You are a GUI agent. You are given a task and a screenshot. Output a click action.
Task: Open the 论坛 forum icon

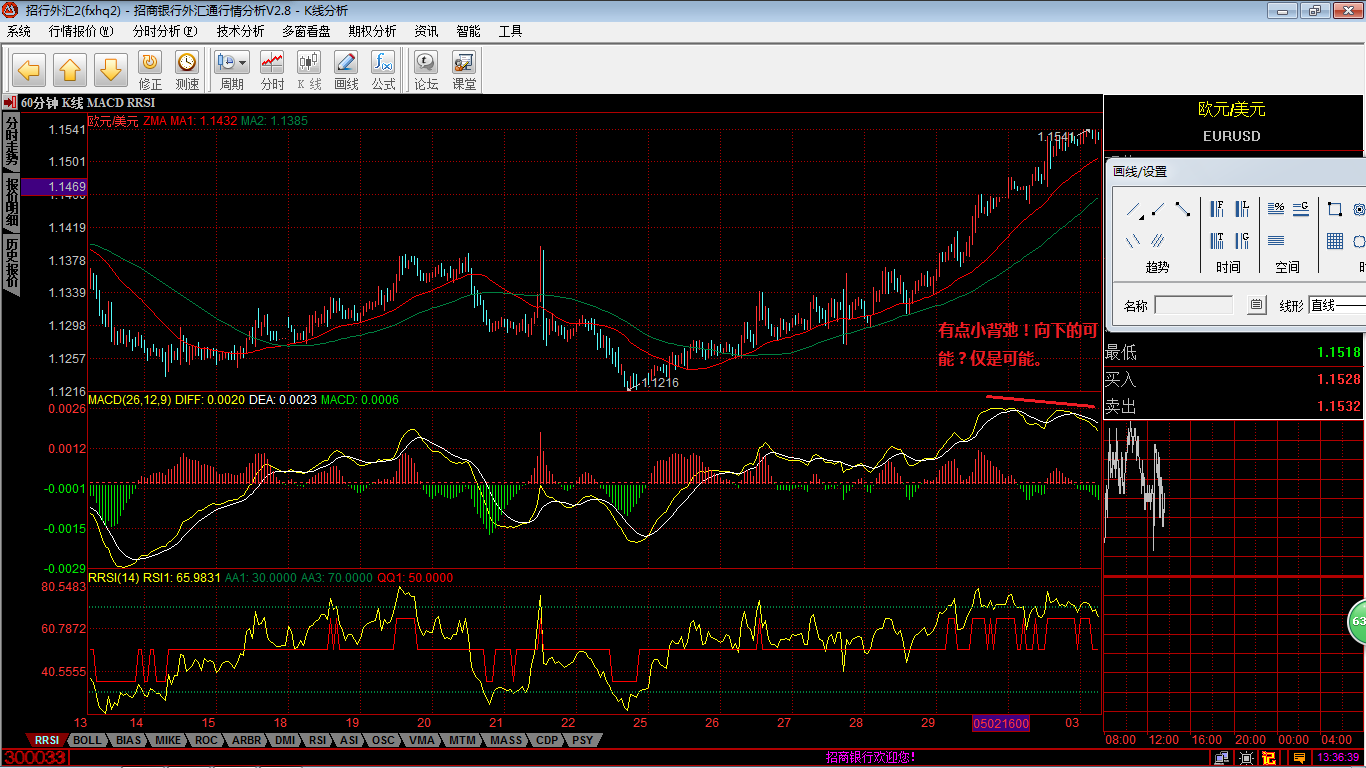click(x=426, y=71)
